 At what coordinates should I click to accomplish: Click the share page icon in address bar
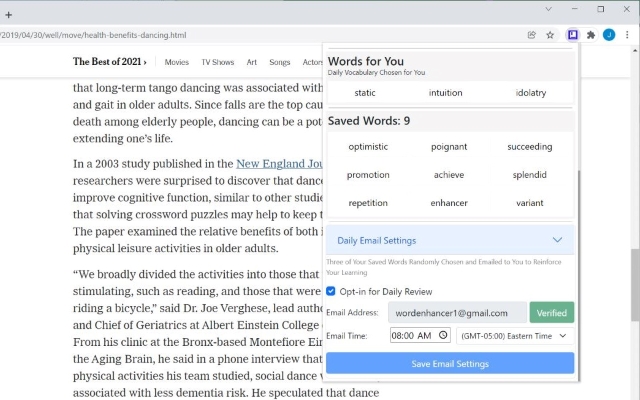[x=531, y=35]
